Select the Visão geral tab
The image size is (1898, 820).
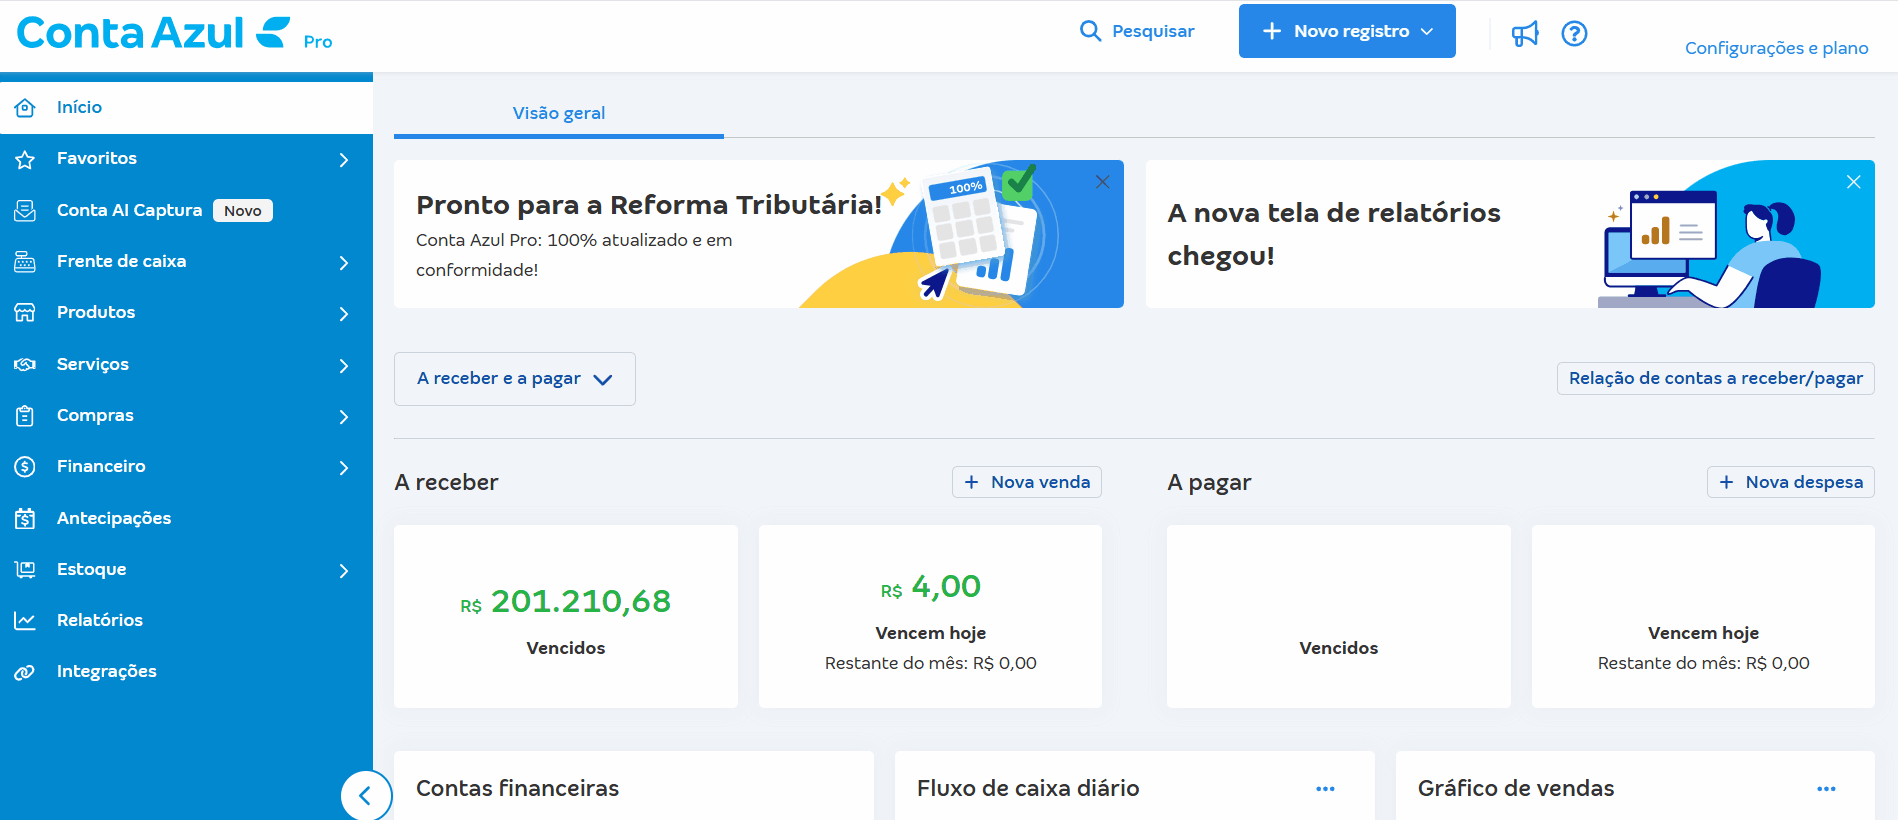(558, 114)
